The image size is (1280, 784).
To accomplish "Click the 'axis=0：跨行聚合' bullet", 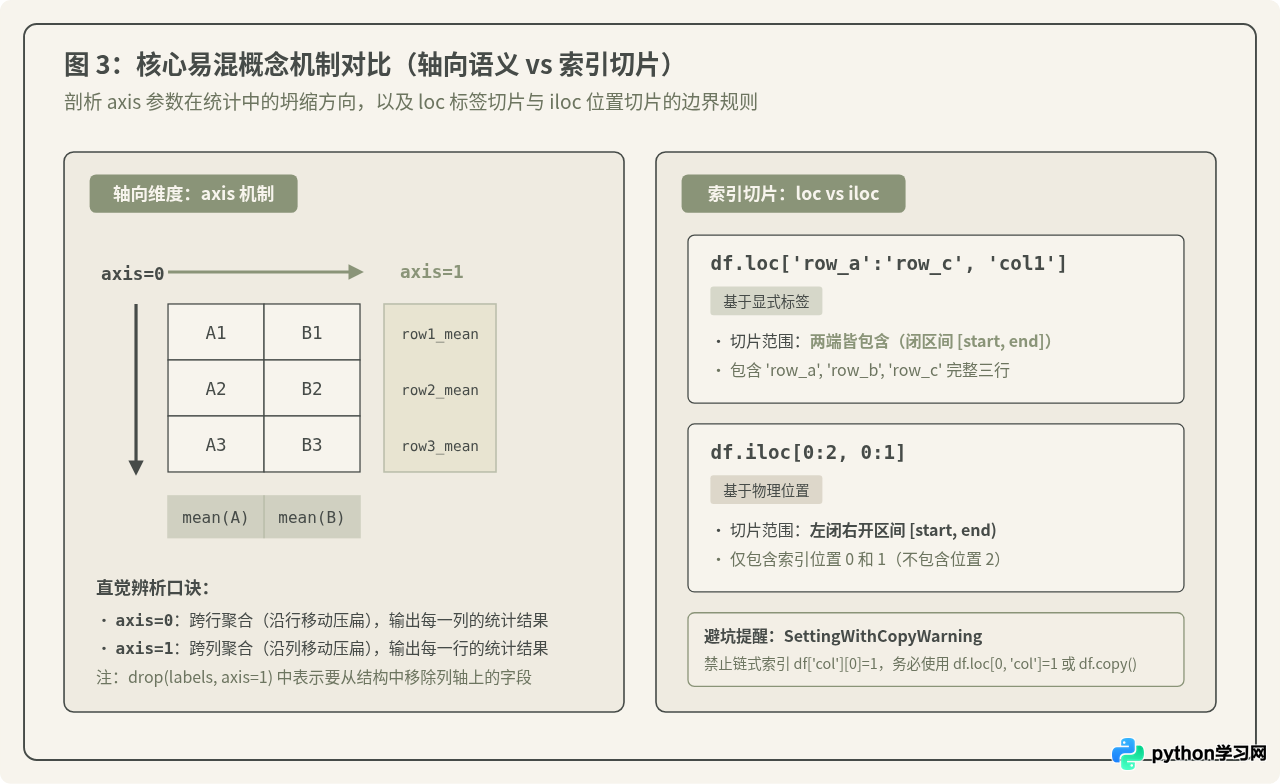I will click(x=323, y=620).
